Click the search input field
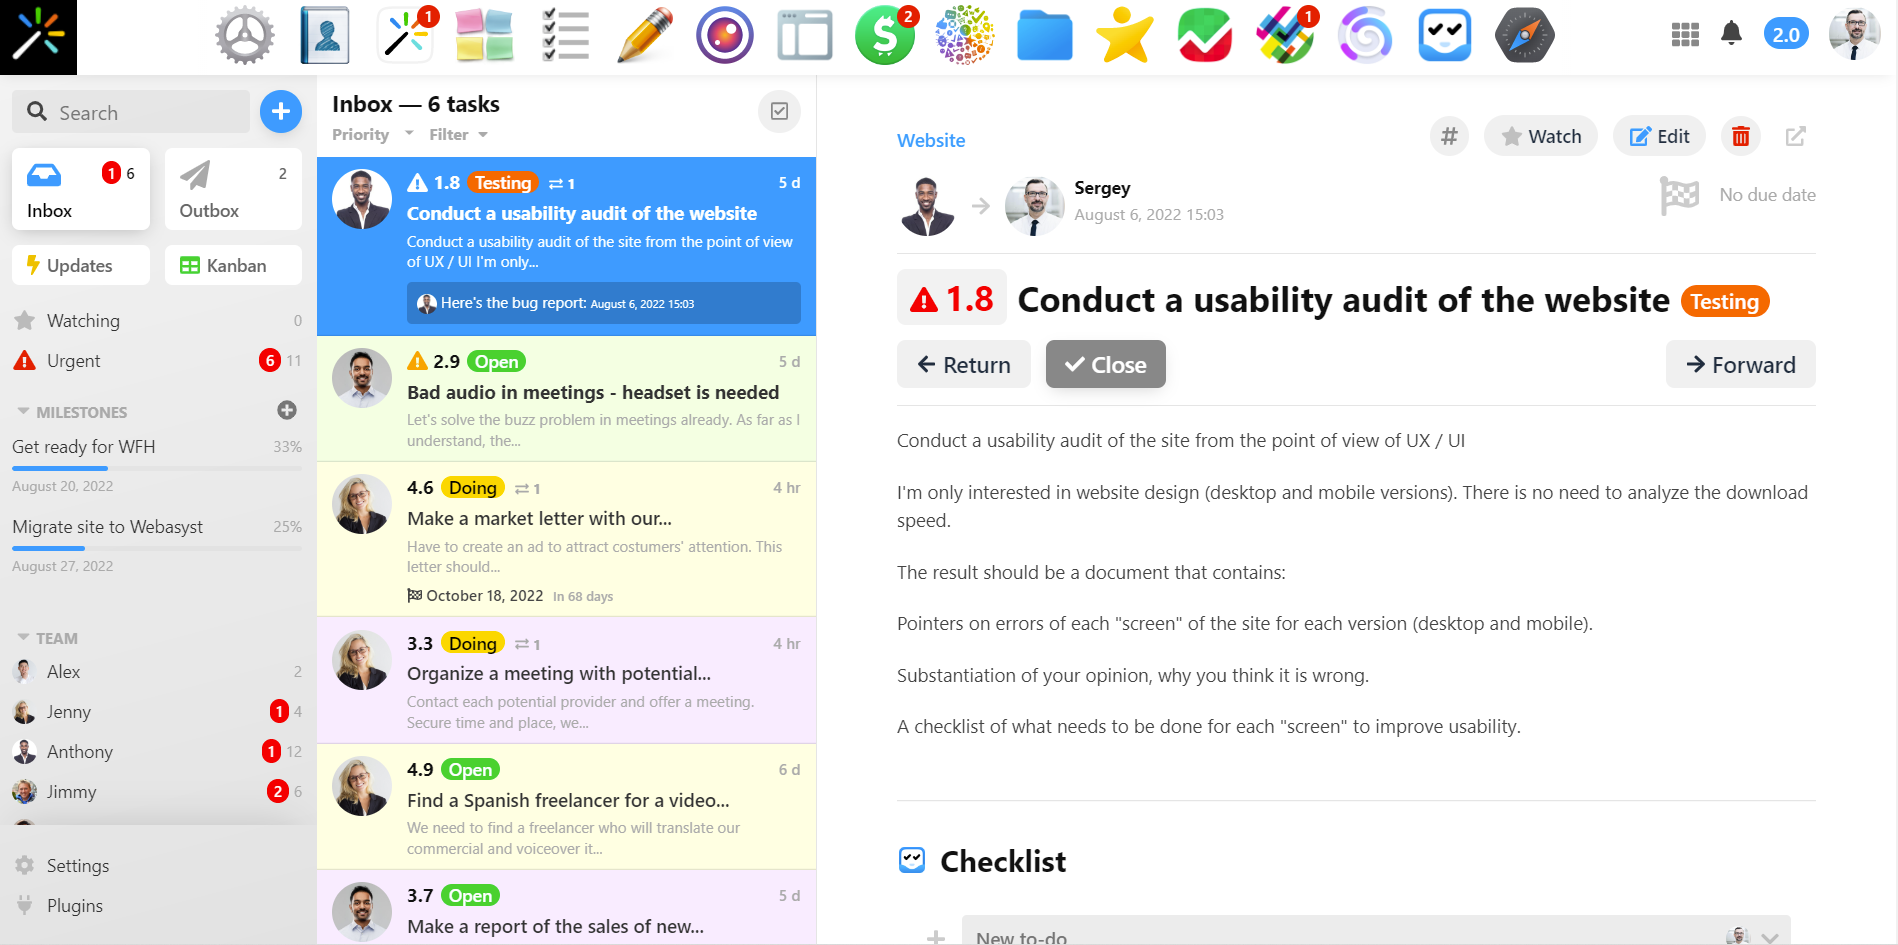The height and width of the screenshot is (945, 1898). click(130, 112)
